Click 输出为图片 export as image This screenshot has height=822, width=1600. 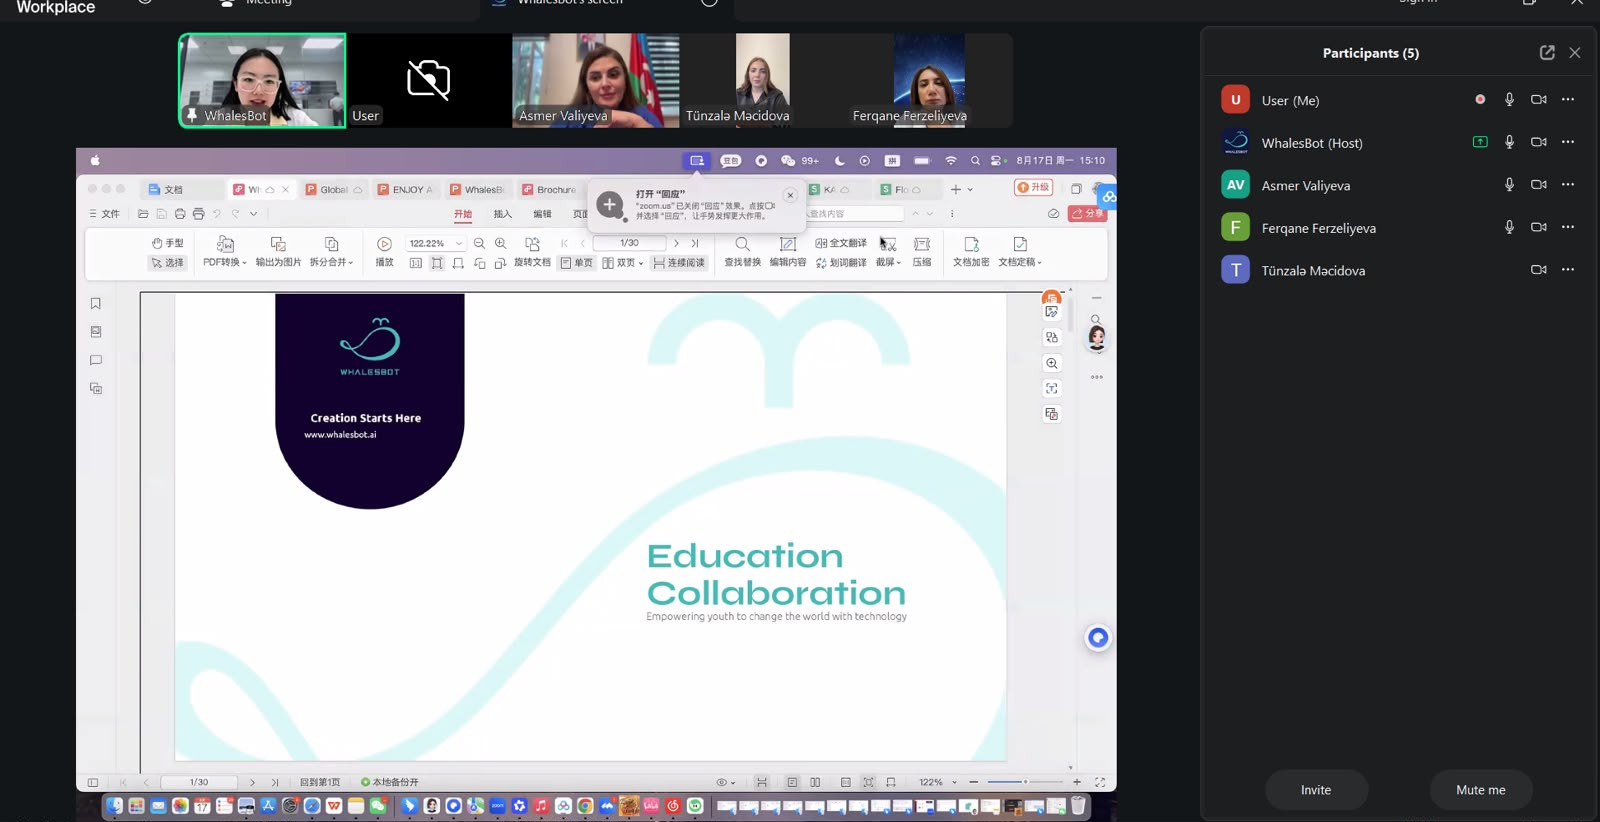pos(278,252)
